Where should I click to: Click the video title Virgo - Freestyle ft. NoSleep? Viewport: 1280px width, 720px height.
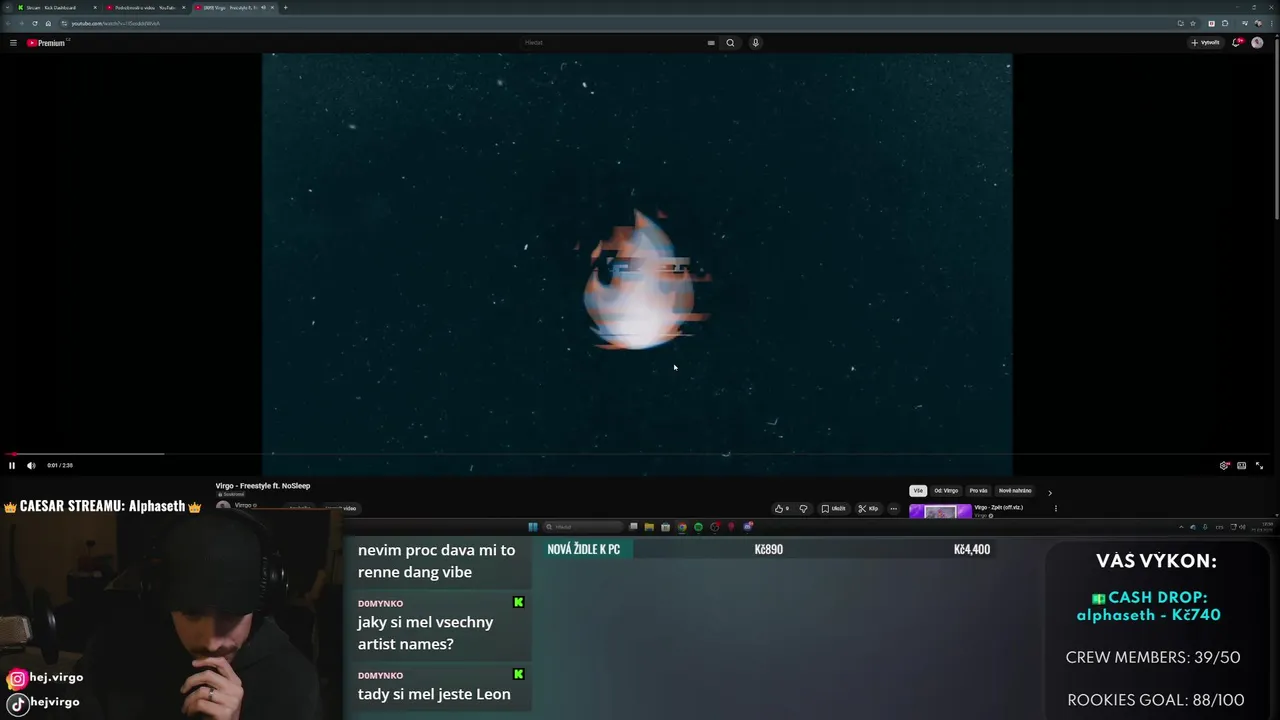click(263, 486)
